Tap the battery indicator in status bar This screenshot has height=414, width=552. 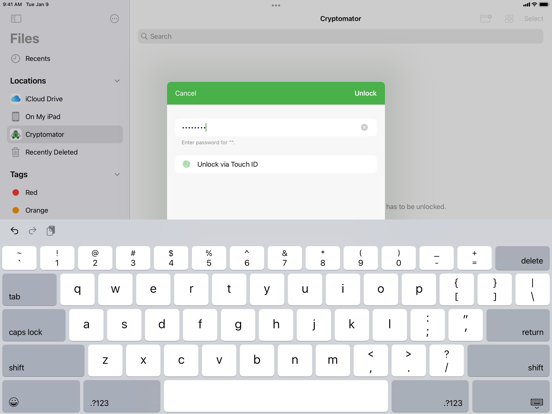544,4
